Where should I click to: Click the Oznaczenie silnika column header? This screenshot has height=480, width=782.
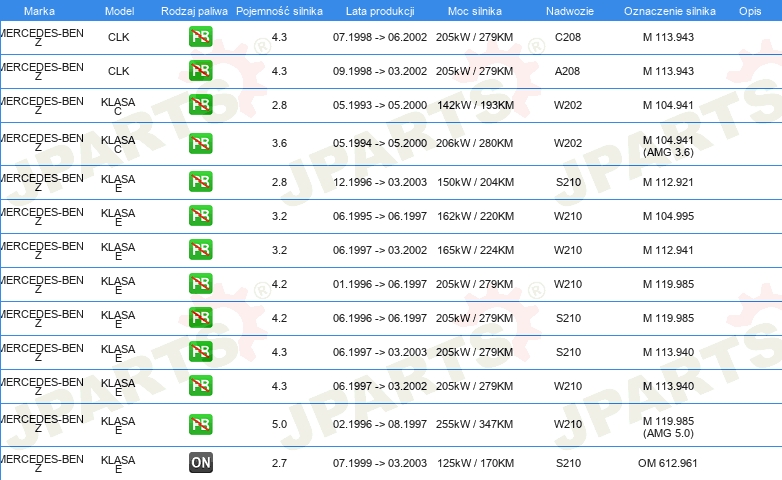[669, 11]
